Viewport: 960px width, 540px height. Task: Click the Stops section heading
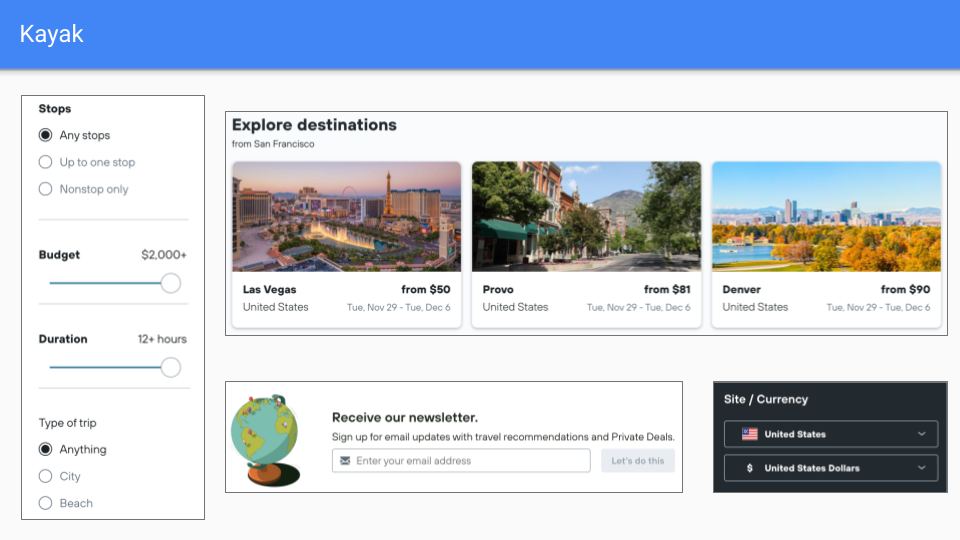[x=54, y=108]
